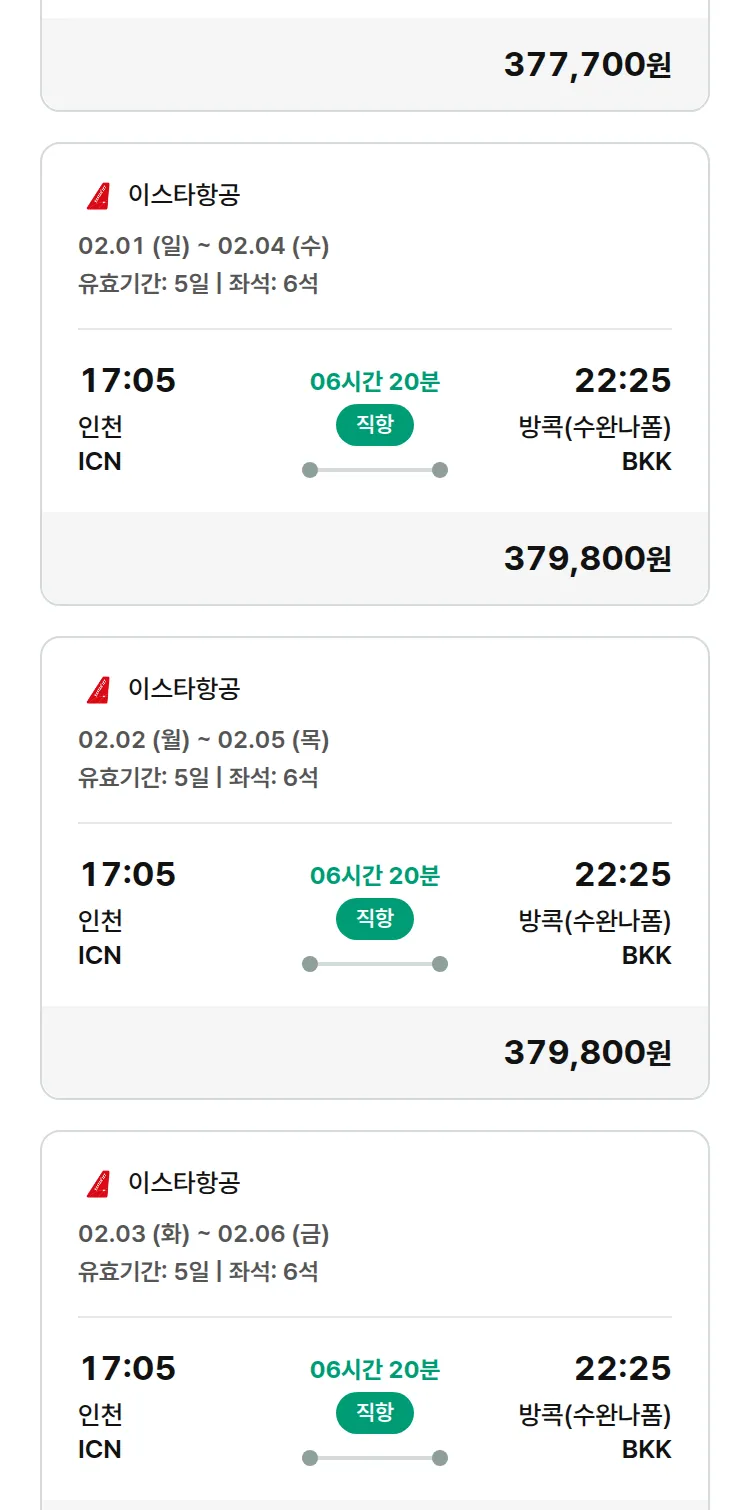
Task: Click the 06시간 20분 duration on 02.03 flight
Action: tap(375, 1369)
